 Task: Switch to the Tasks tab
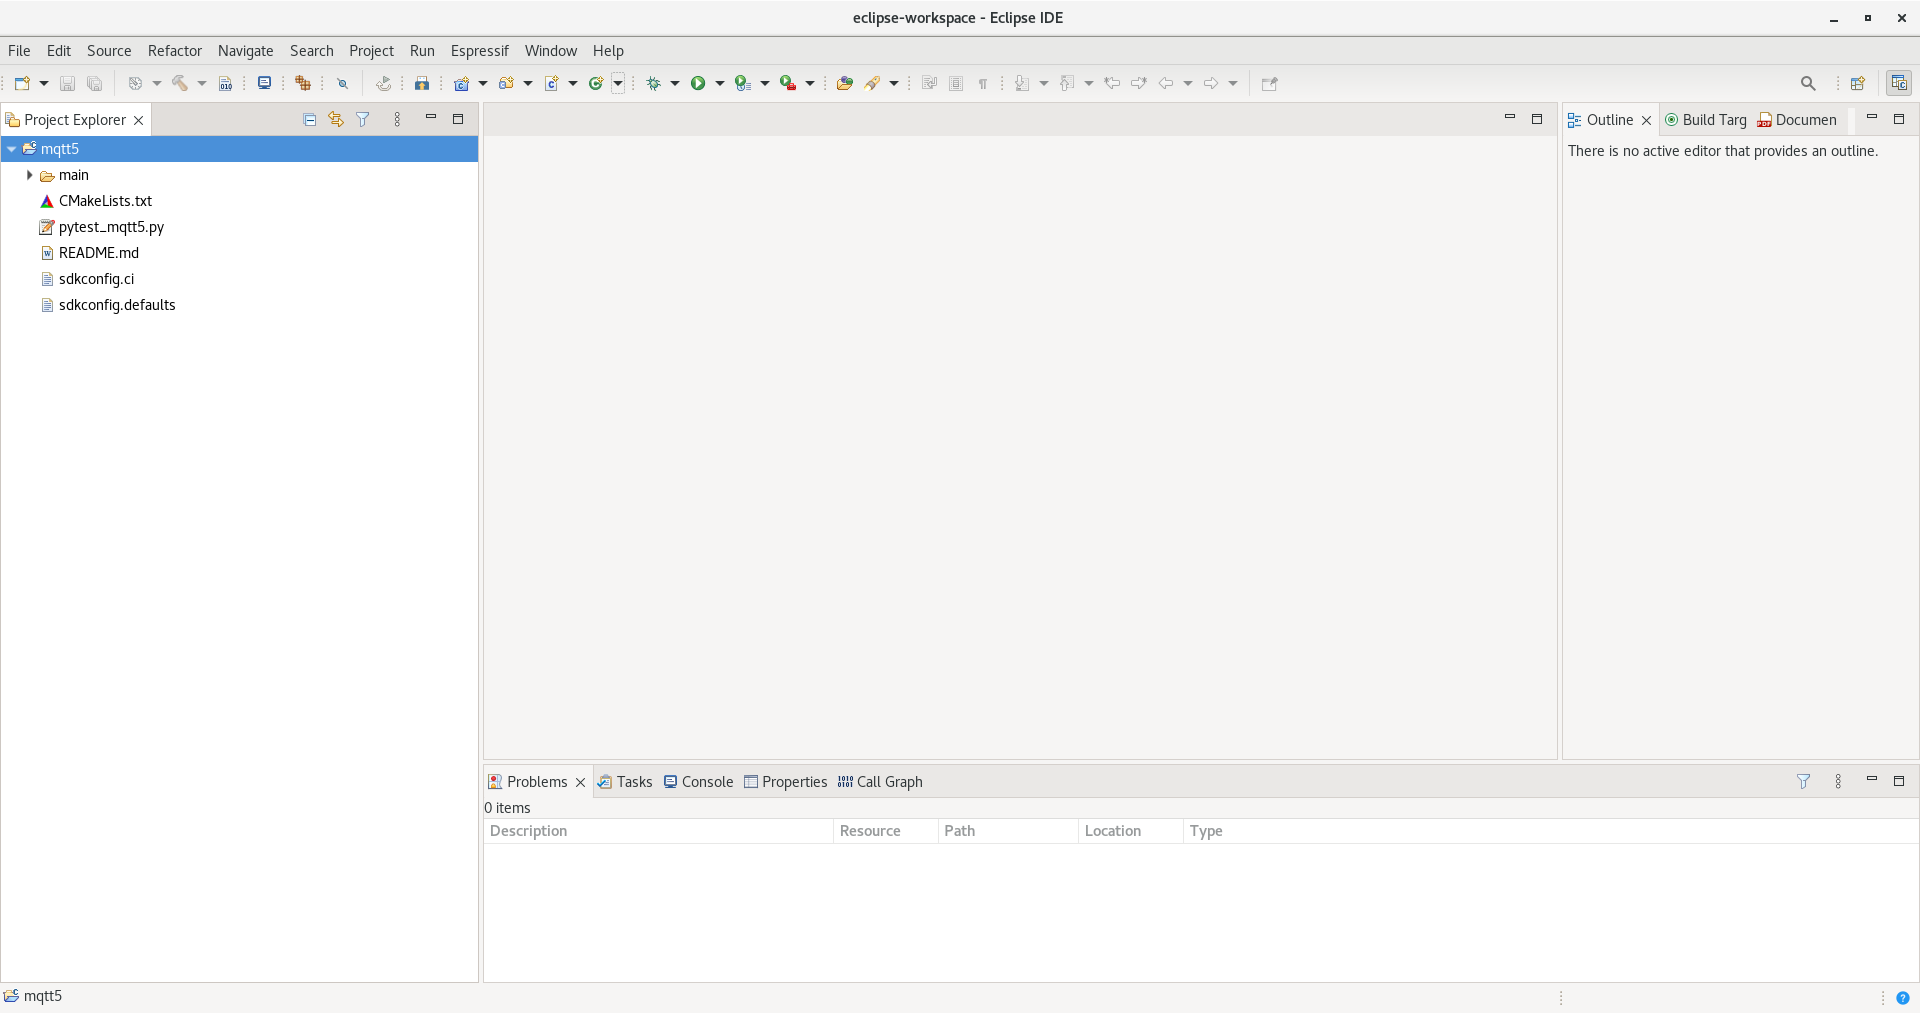coord(625,782)
